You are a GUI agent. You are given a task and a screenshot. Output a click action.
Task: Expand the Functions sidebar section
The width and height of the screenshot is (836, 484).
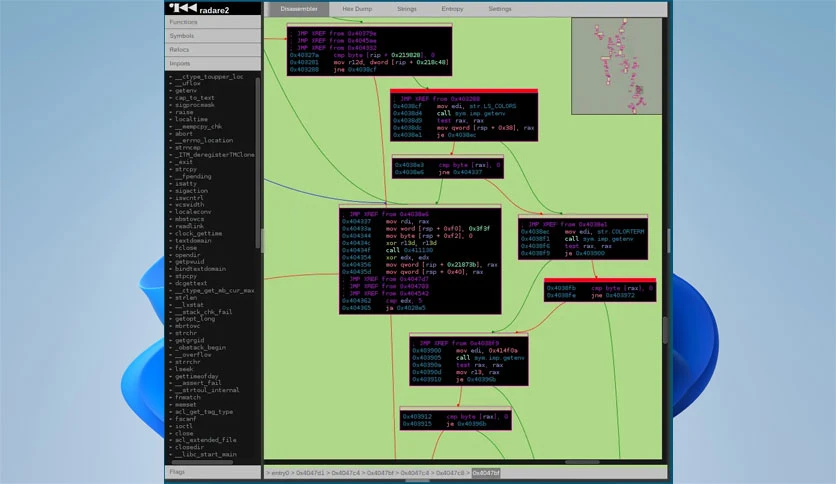tap(213, 22)
